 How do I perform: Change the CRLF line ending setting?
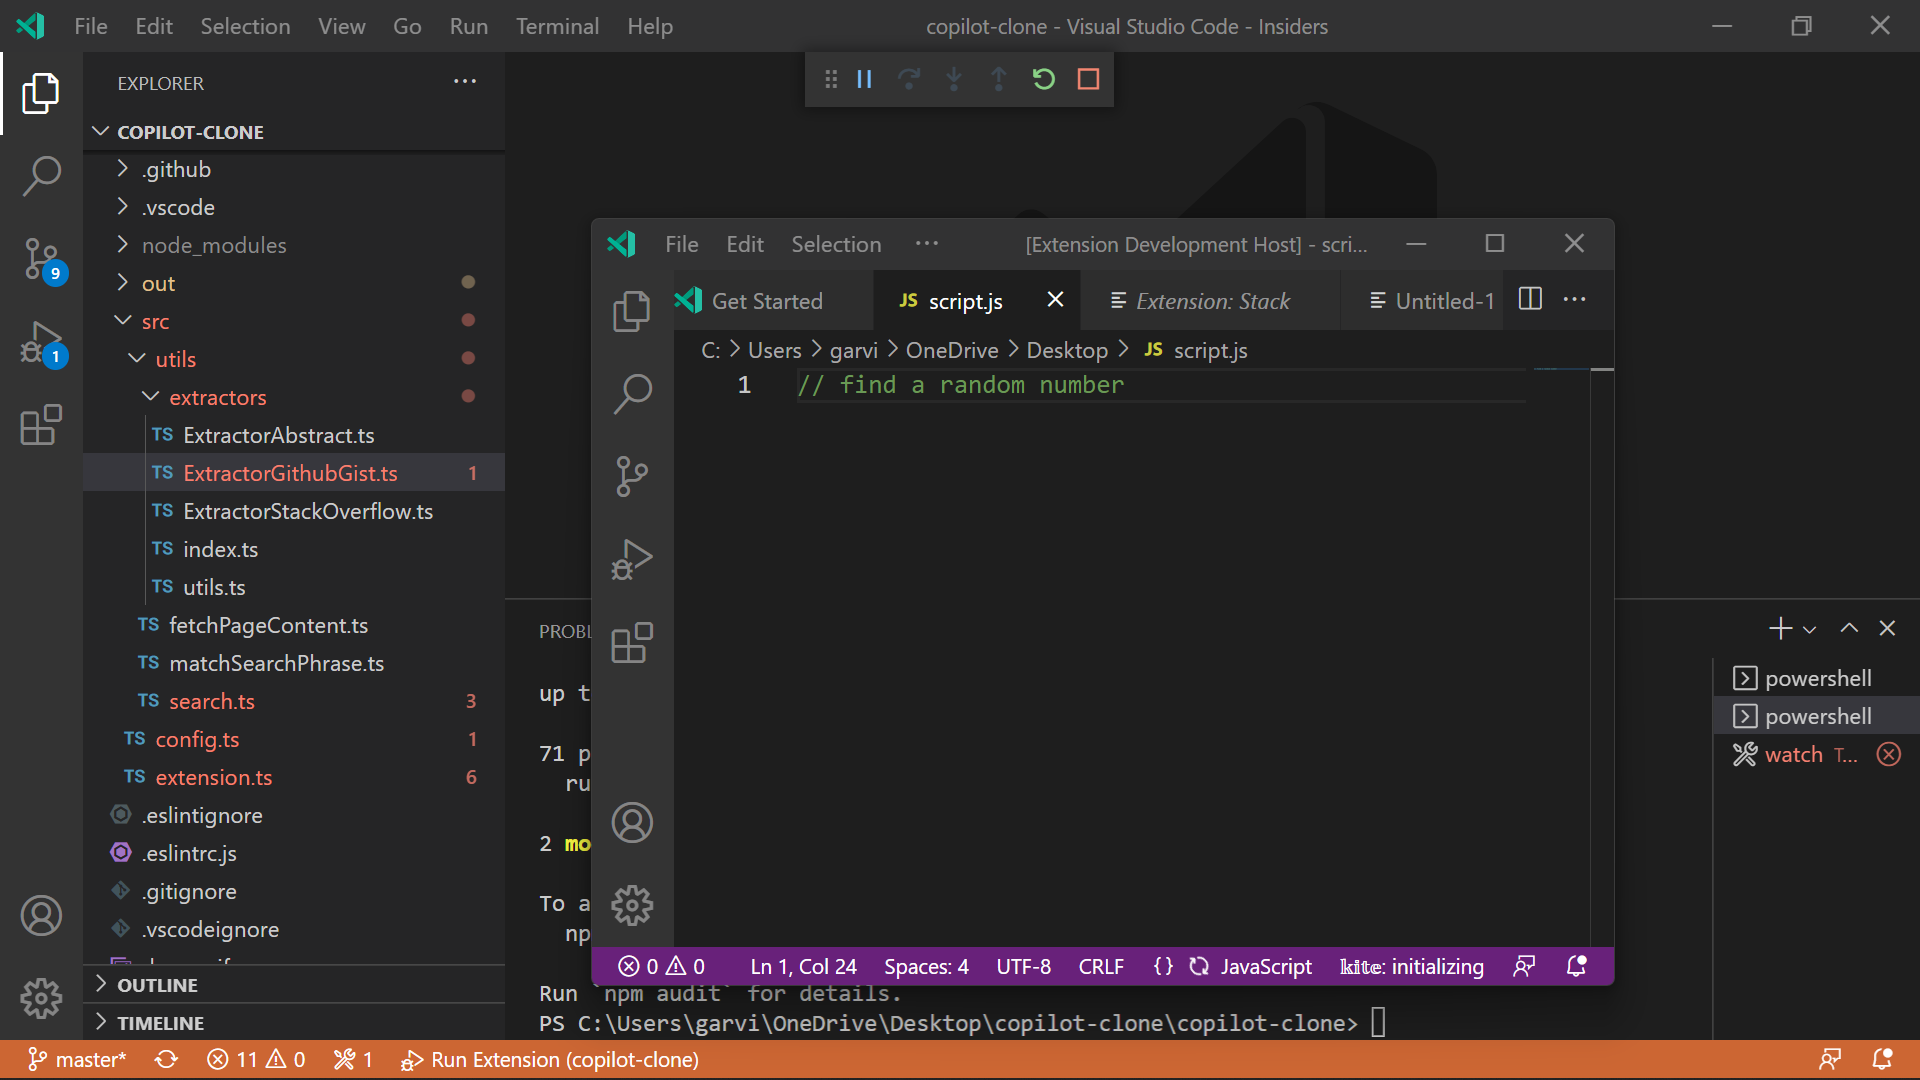[x=1100, y=966]
